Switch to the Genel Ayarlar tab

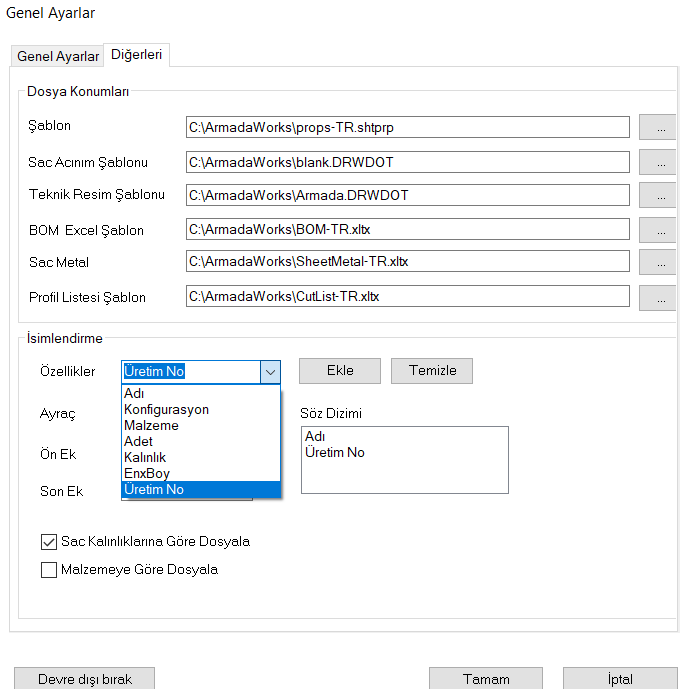coord(58,56)
